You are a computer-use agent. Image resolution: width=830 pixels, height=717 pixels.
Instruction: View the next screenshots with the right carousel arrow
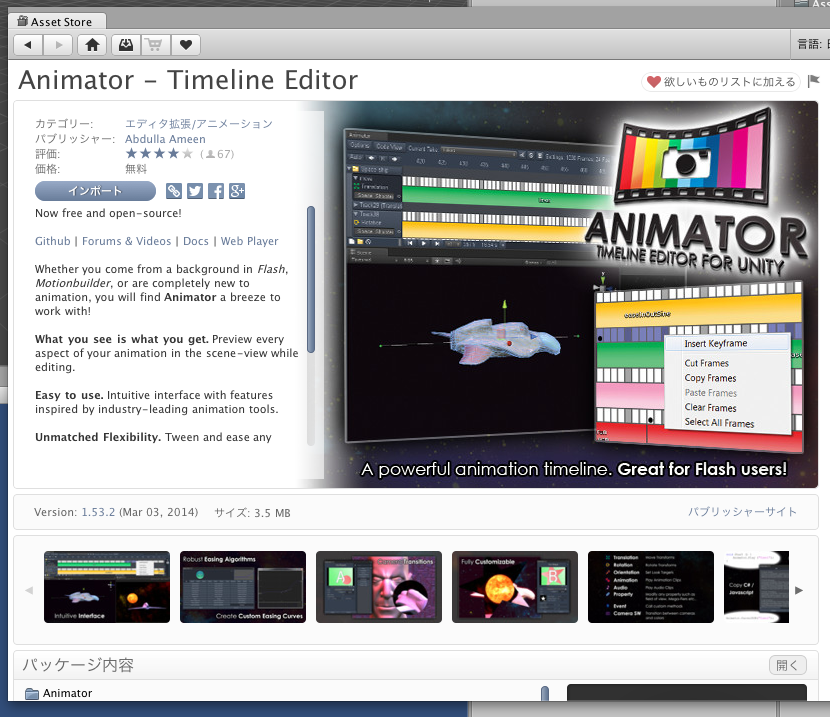pyautogui.click(x=800, y=588)
